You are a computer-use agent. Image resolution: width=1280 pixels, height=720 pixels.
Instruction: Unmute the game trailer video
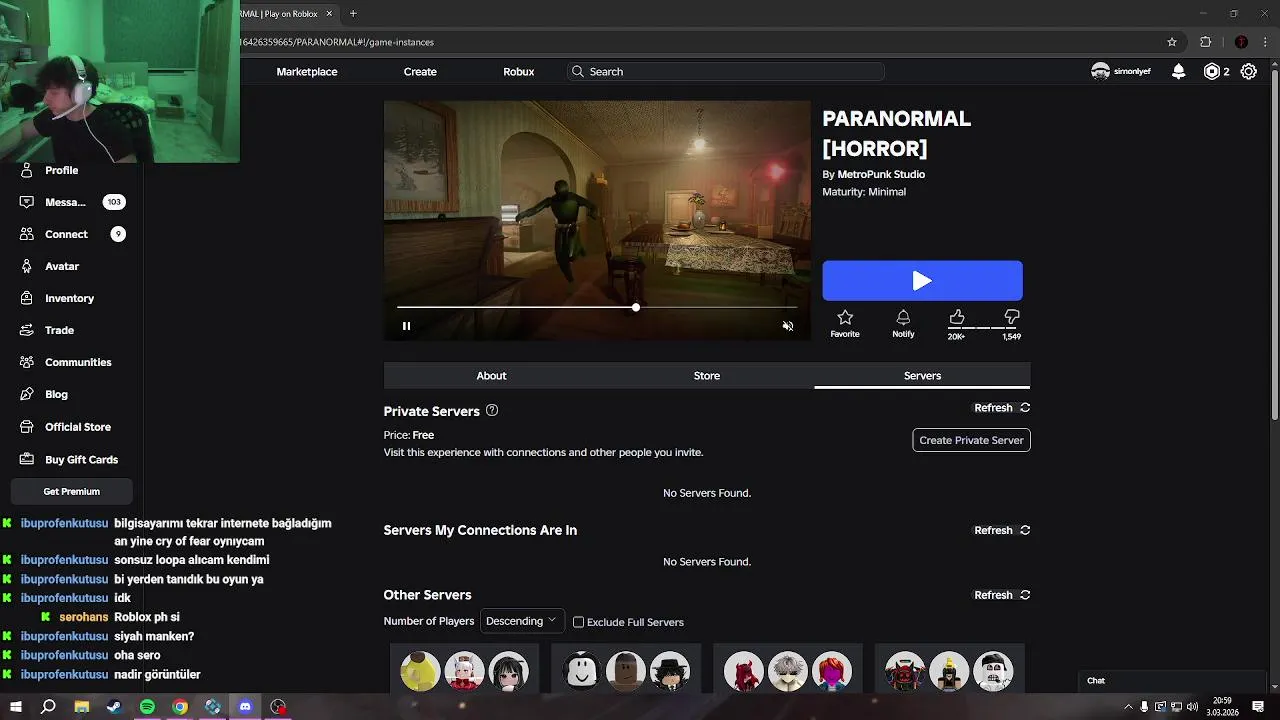pos(788,326)
